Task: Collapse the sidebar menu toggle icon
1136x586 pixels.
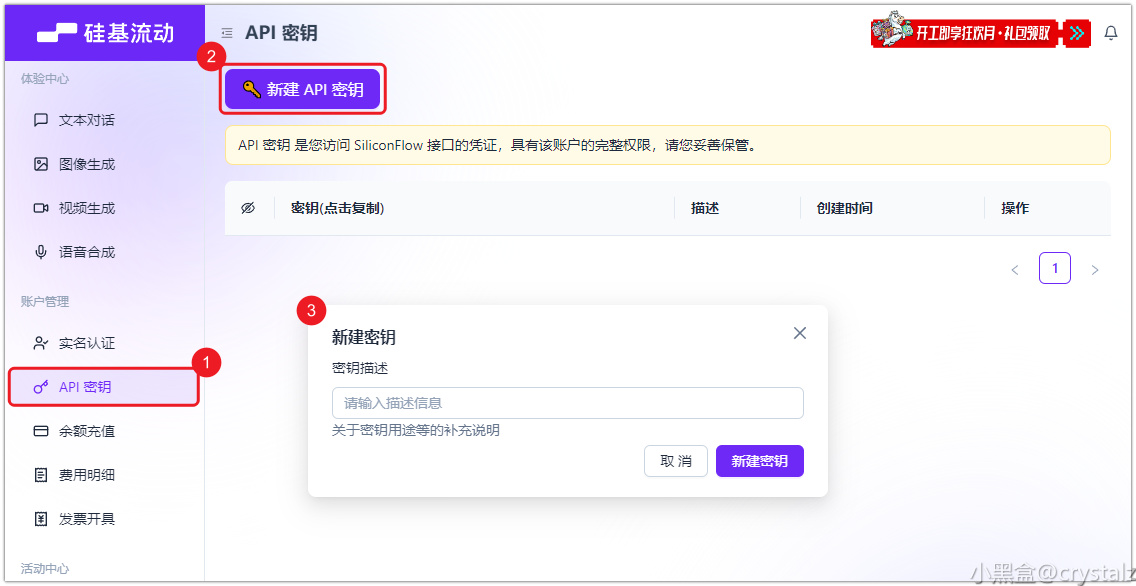Action: click(227, 33)
